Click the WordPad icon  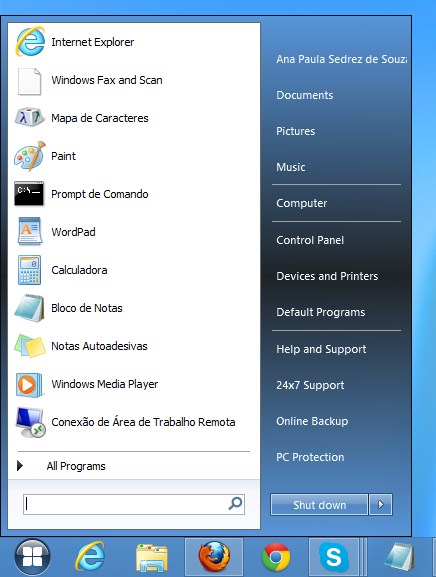tap(30, 231)
